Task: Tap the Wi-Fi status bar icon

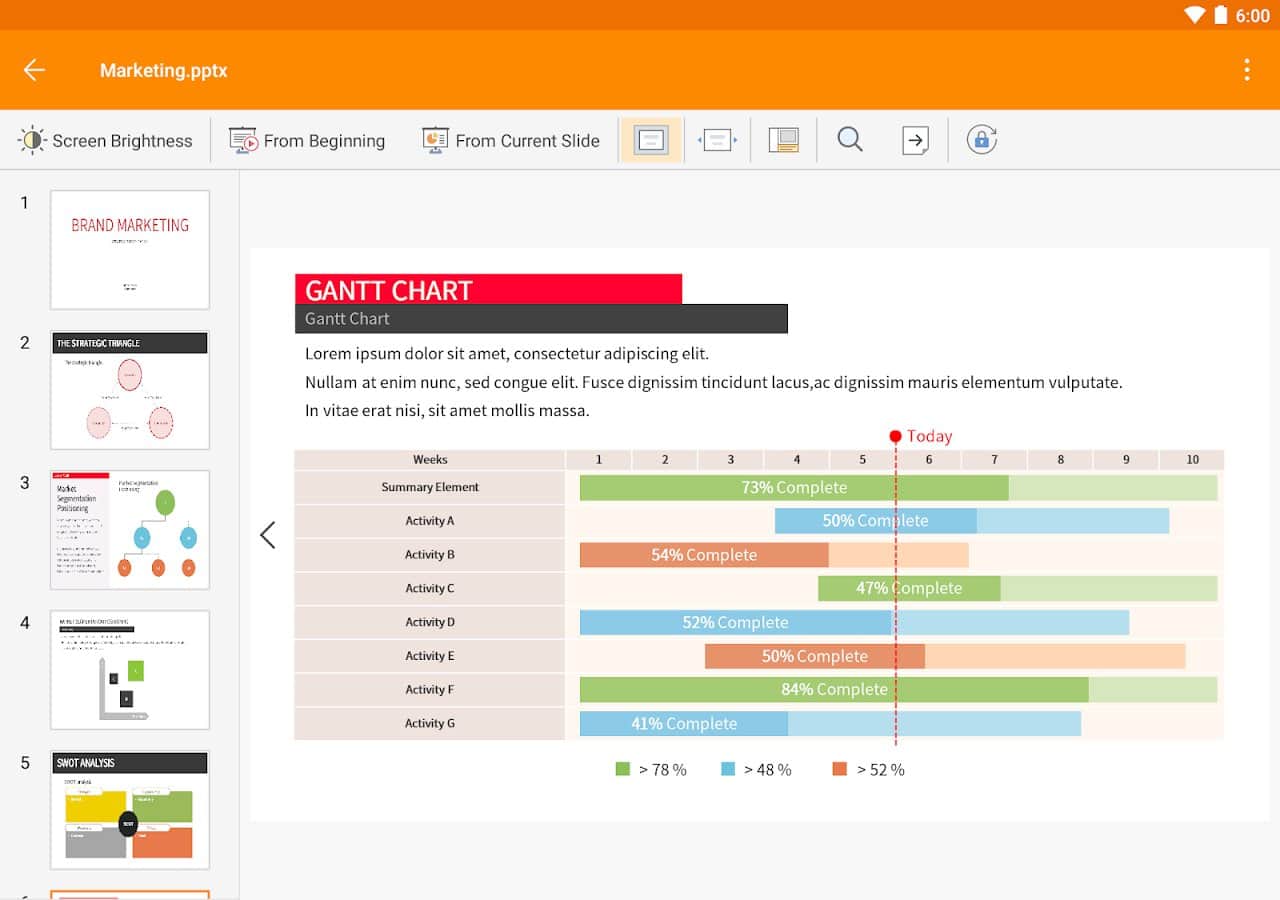Action: (x=1194, y=15)
